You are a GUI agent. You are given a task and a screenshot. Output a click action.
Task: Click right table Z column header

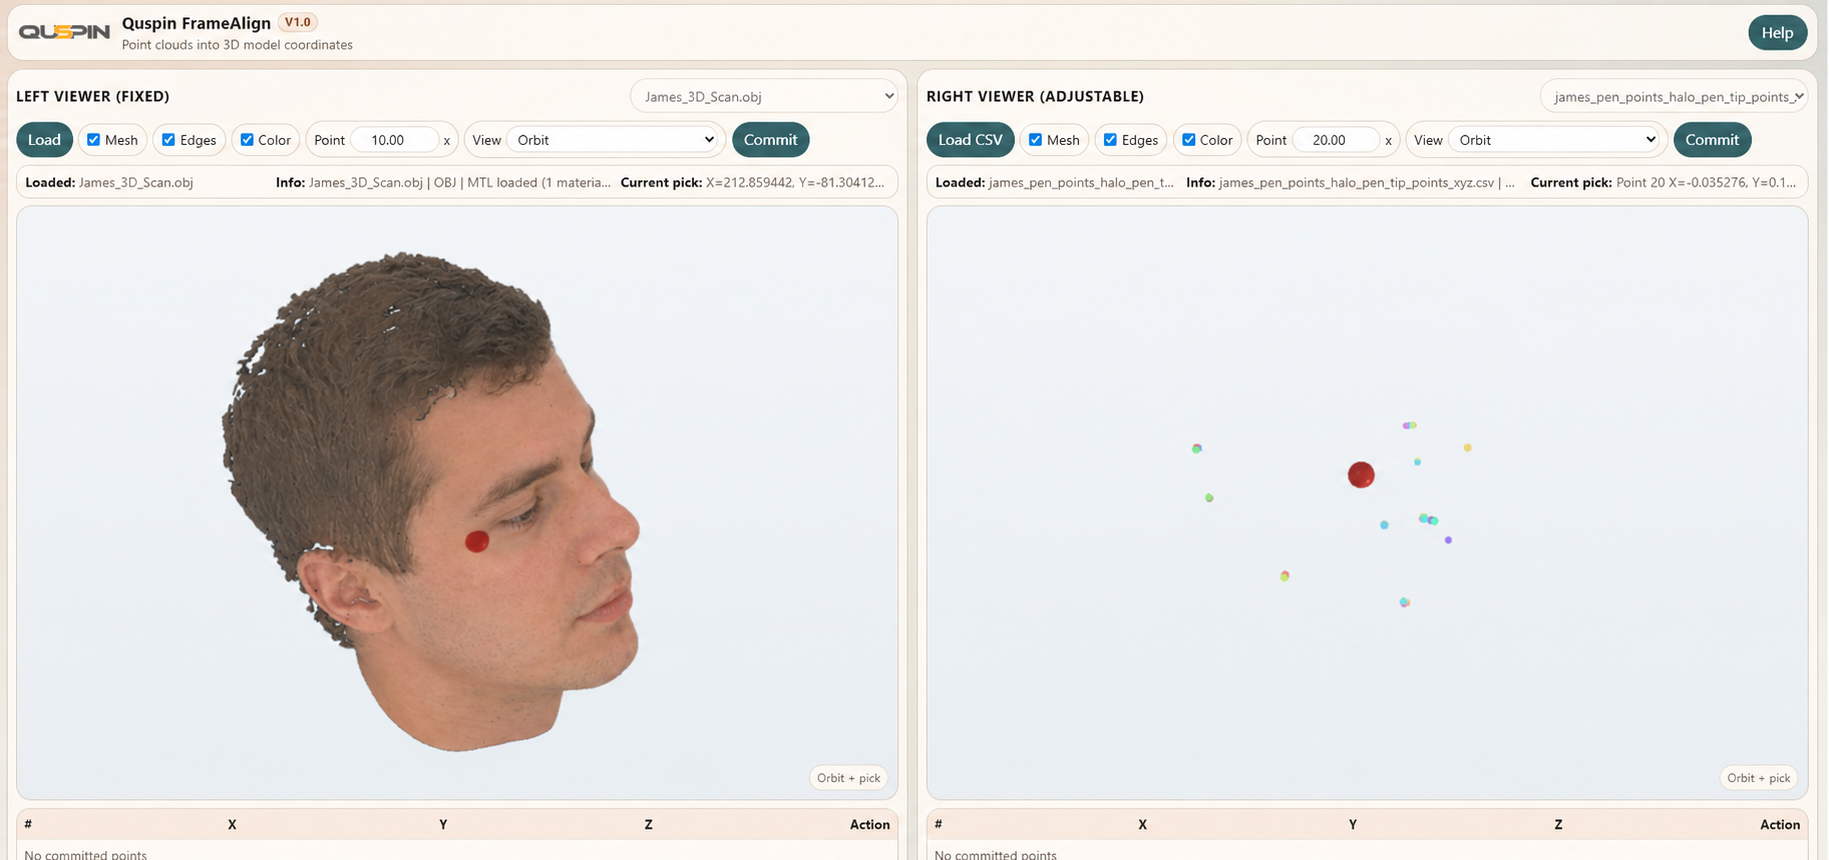pyautogui.click(x=1558, y=825)
